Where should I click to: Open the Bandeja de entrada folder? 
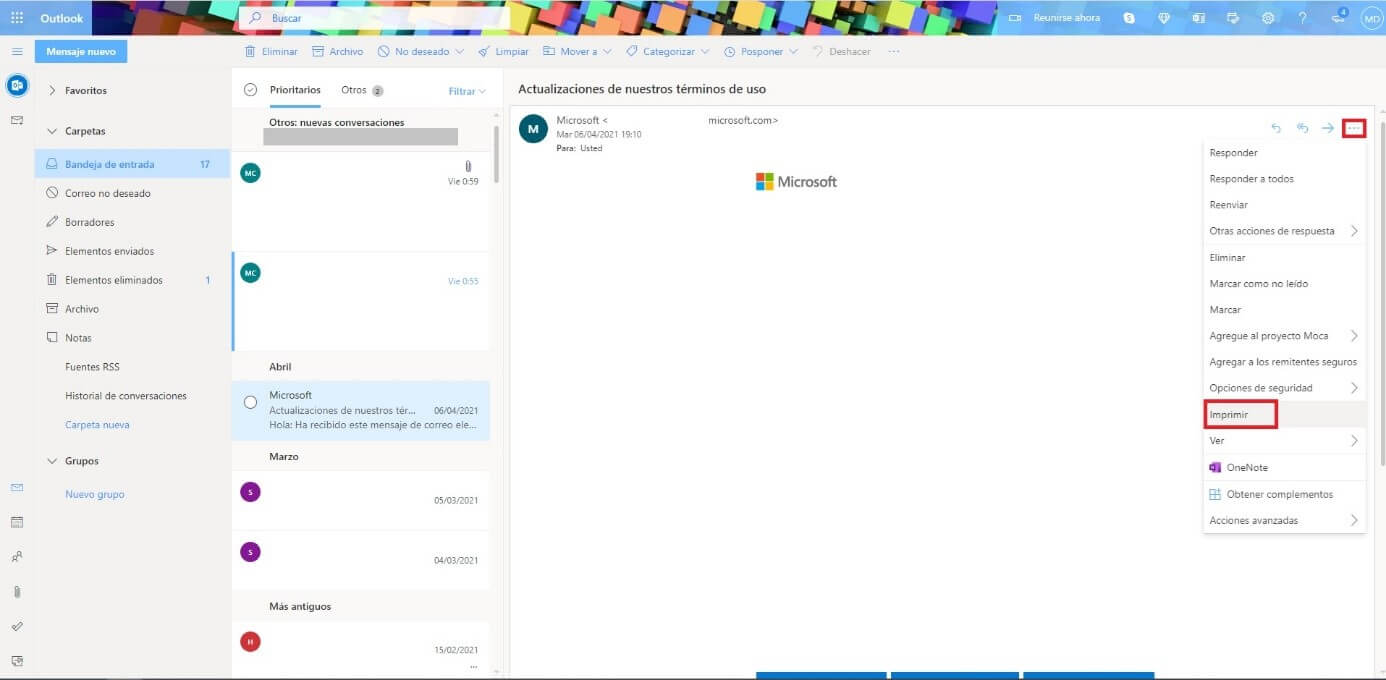click(x=132, y=164)
